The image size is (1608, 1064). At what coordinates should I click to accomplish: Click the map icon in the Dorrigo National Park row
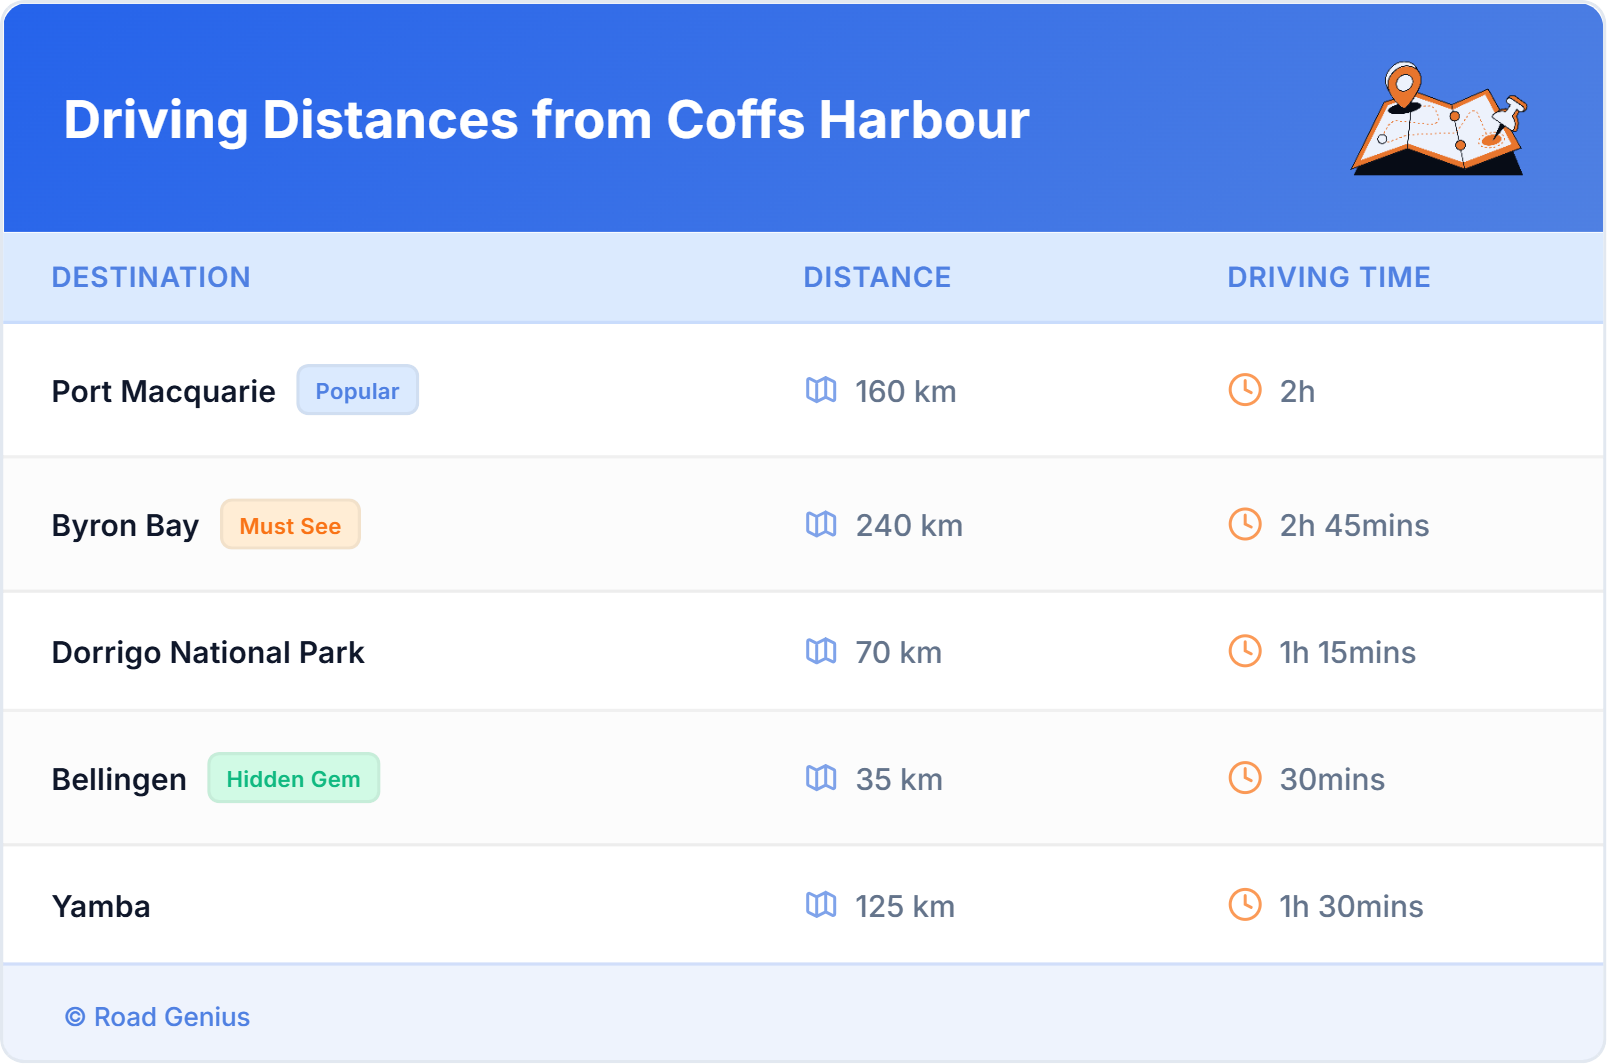pyautogui.click(x=822, y=651)
